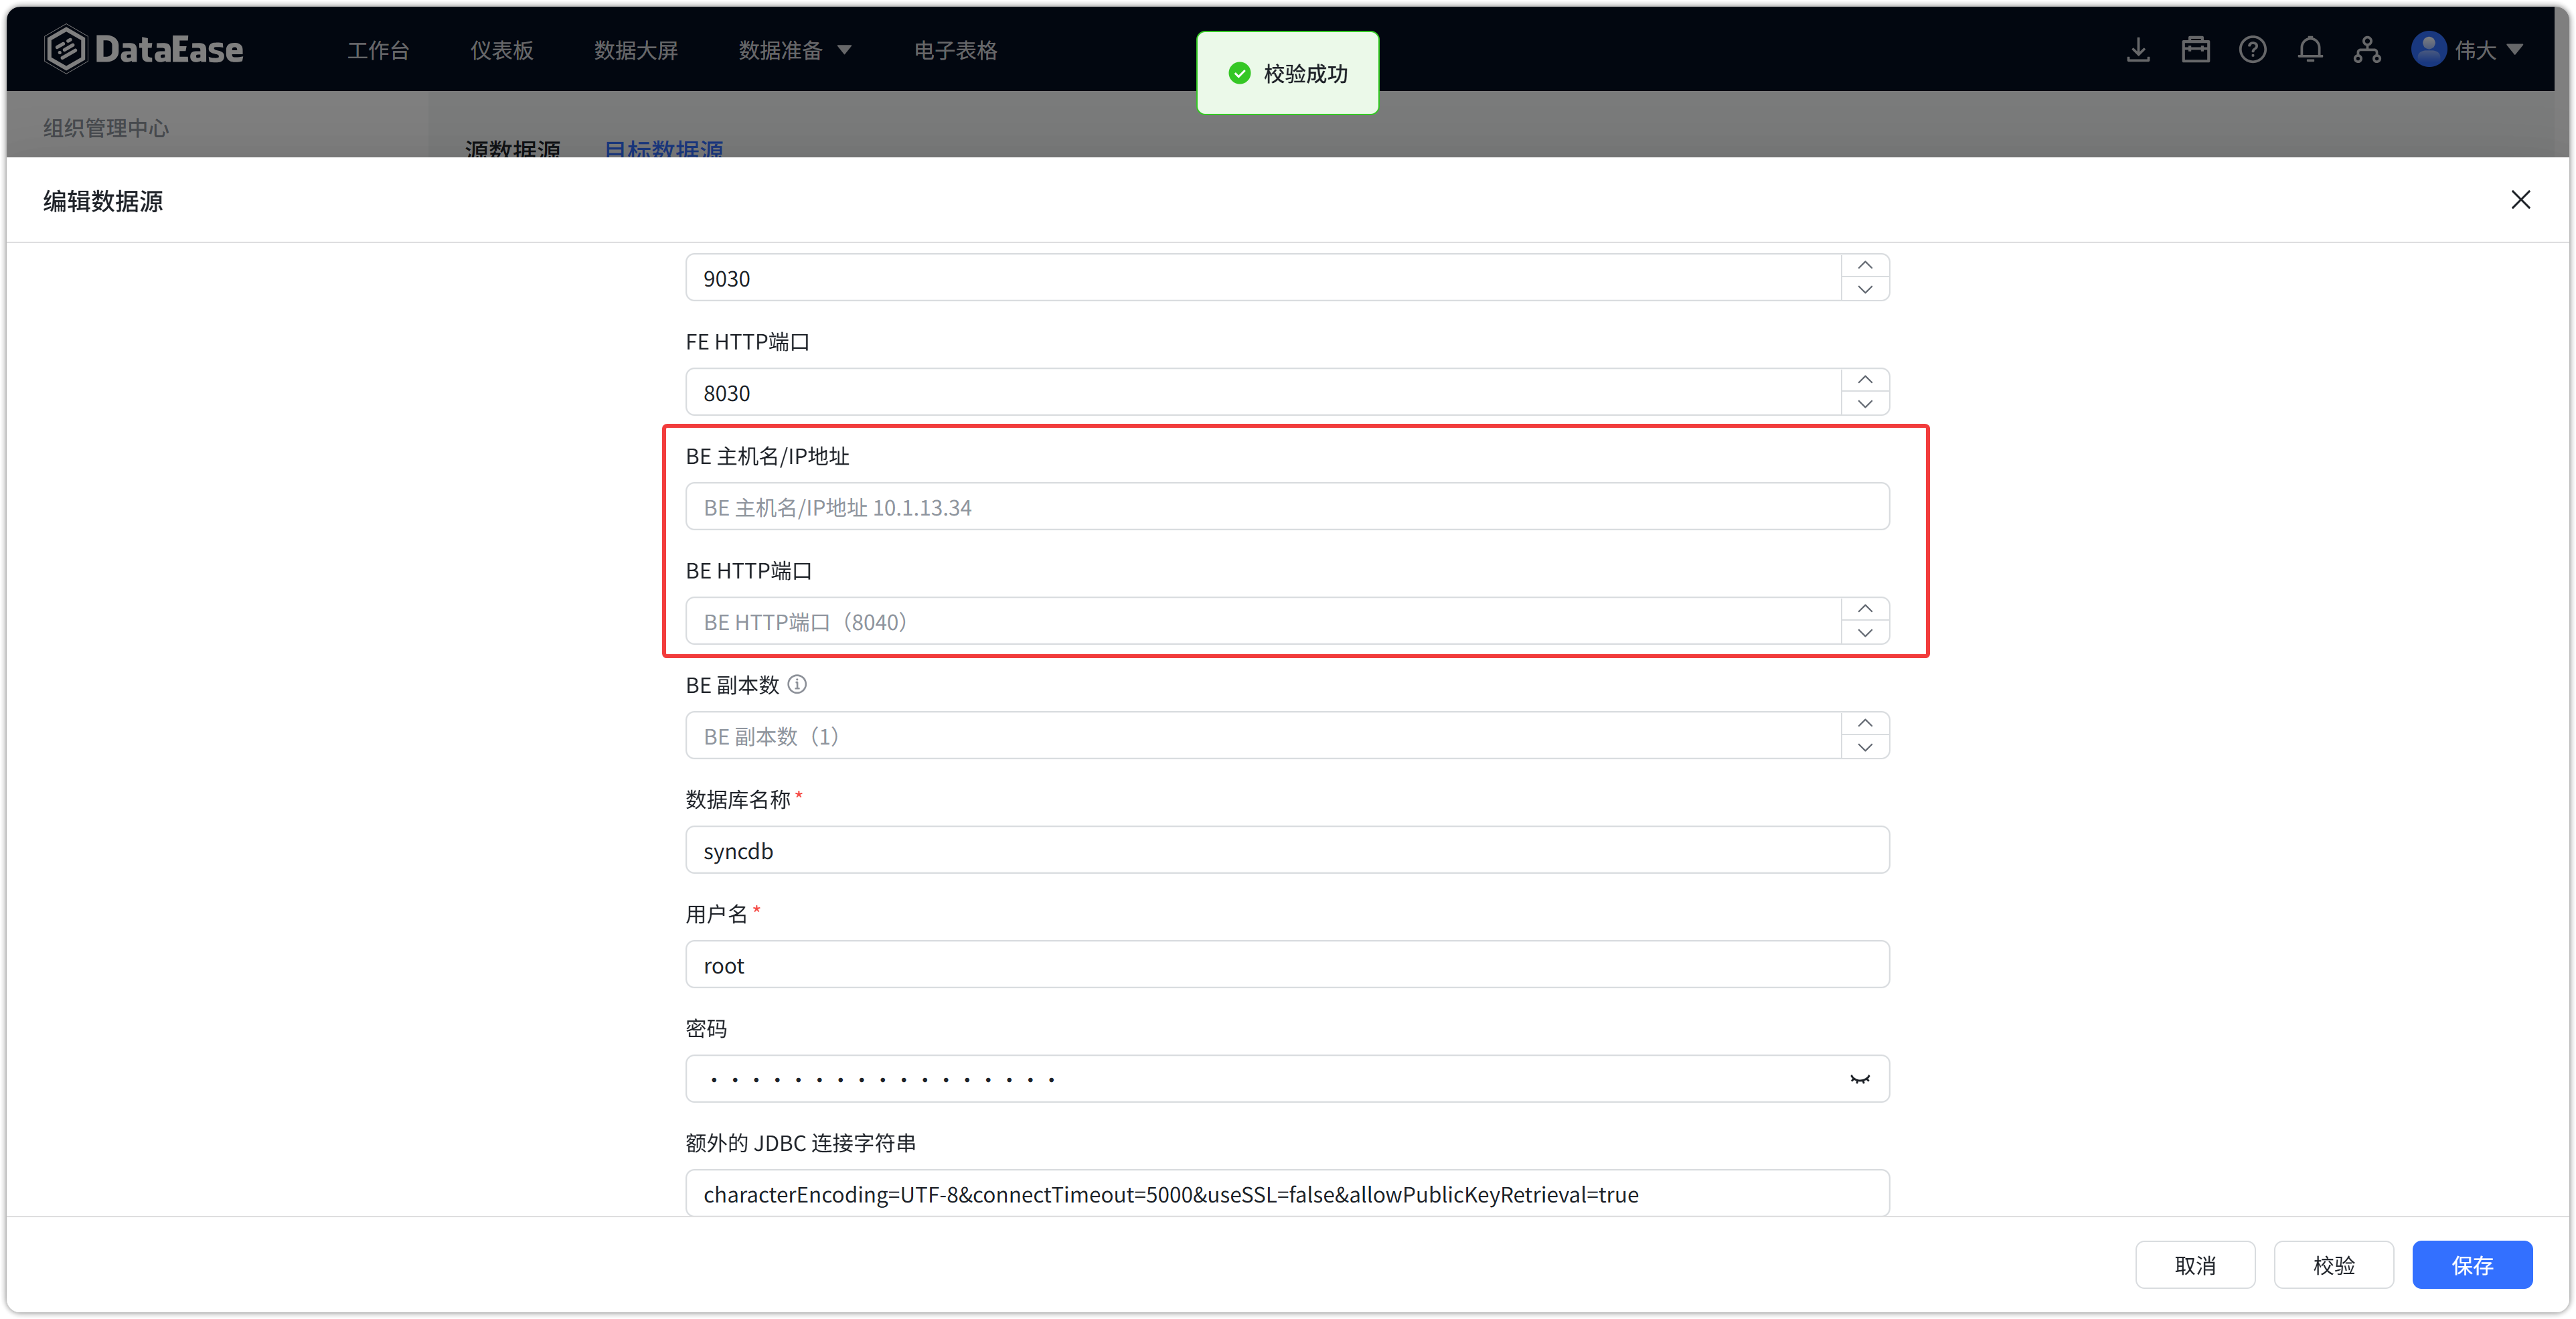2576x1319 pixels.
Task: Click the 编辑数据源 dialog title
Action: [x=103, y=201]
